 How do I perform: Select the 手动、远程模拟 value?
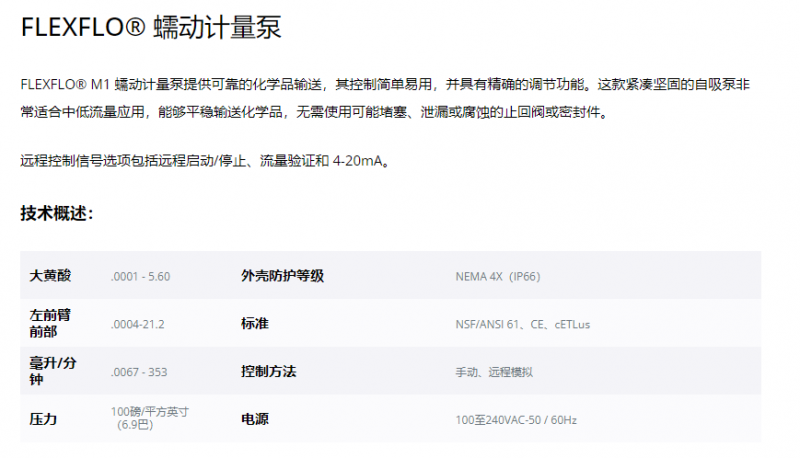point(494,372)
